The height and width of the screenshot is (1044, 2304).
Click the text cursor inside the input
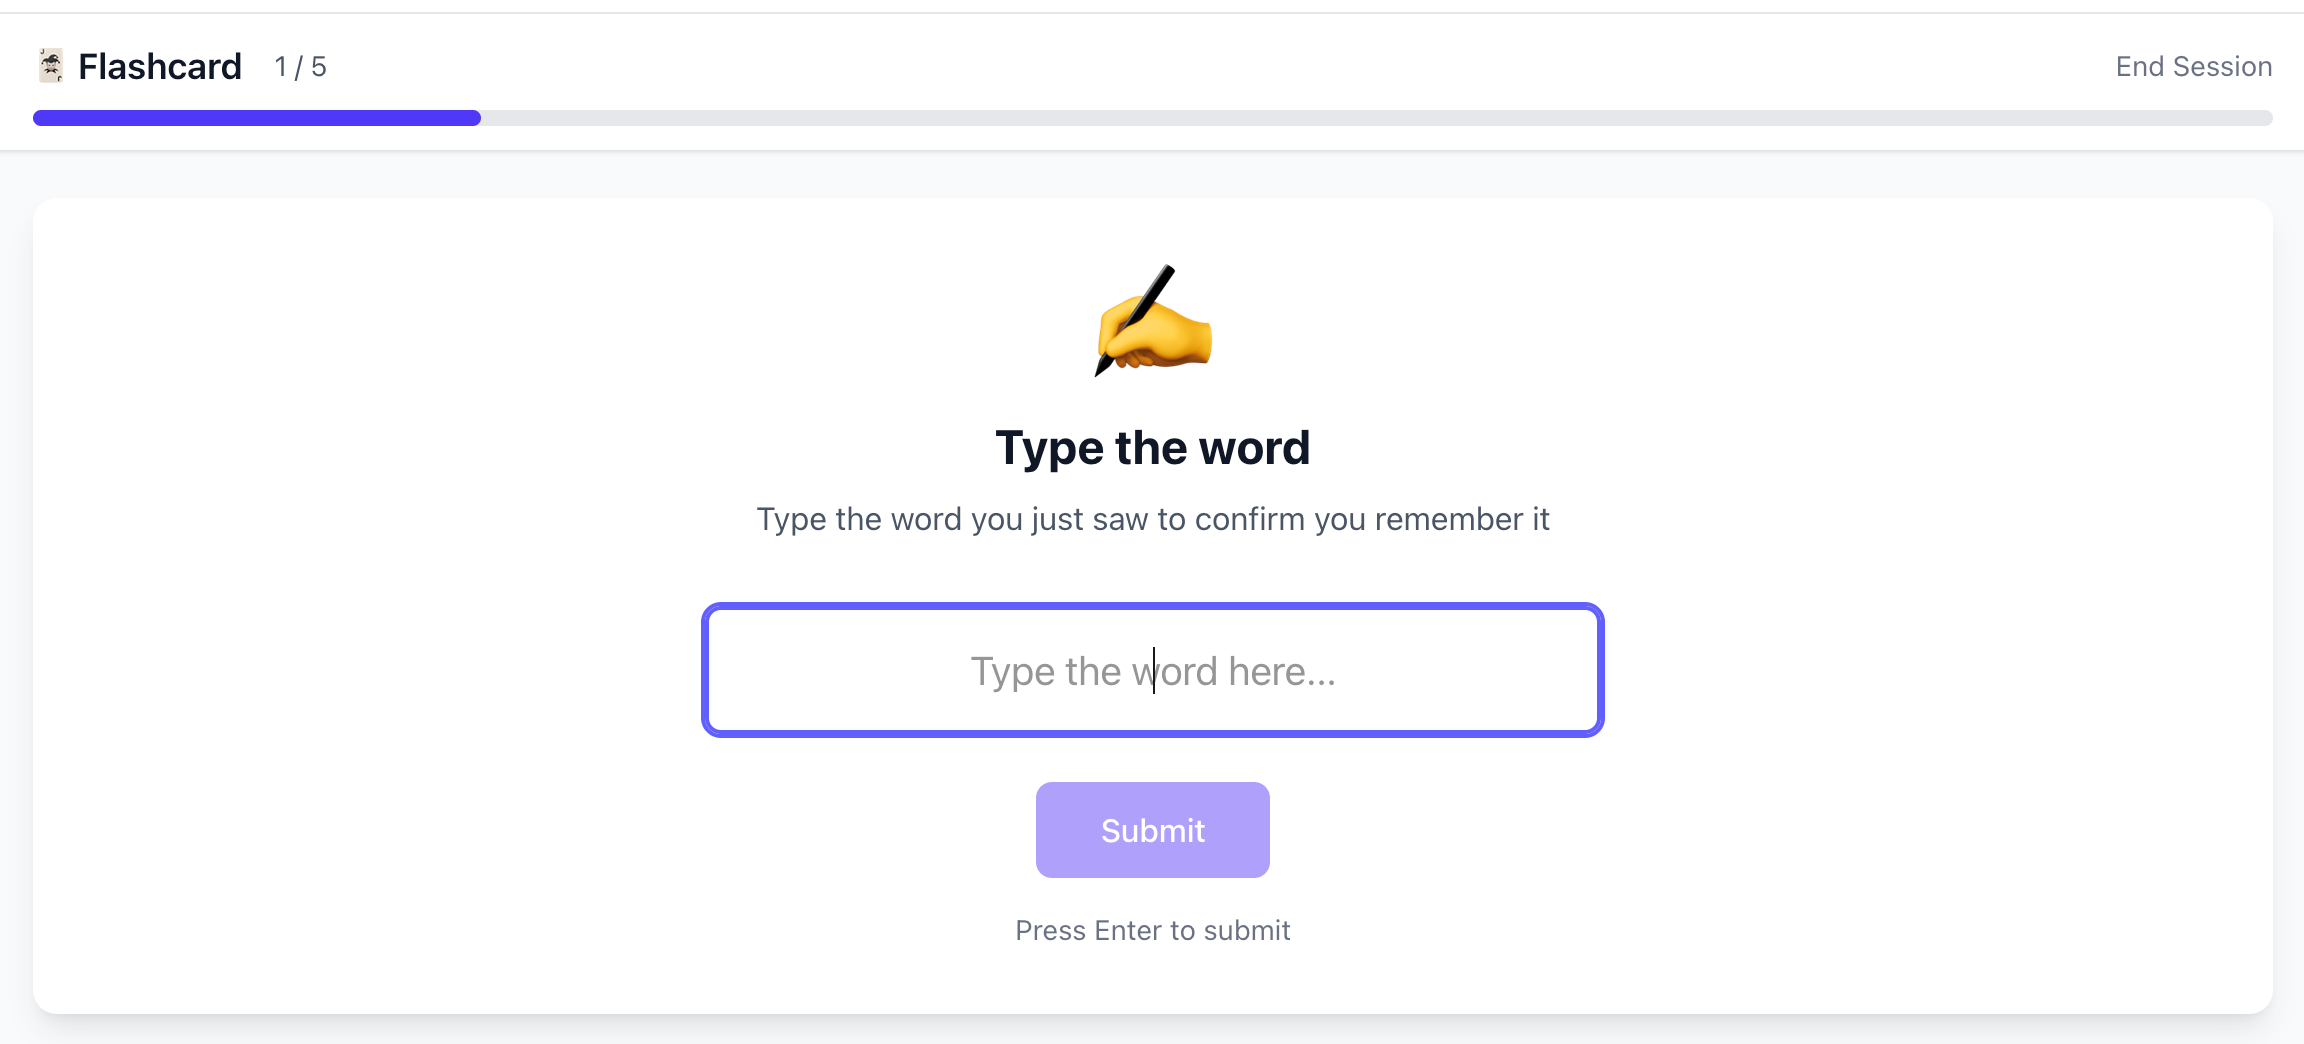point(1154,670)
